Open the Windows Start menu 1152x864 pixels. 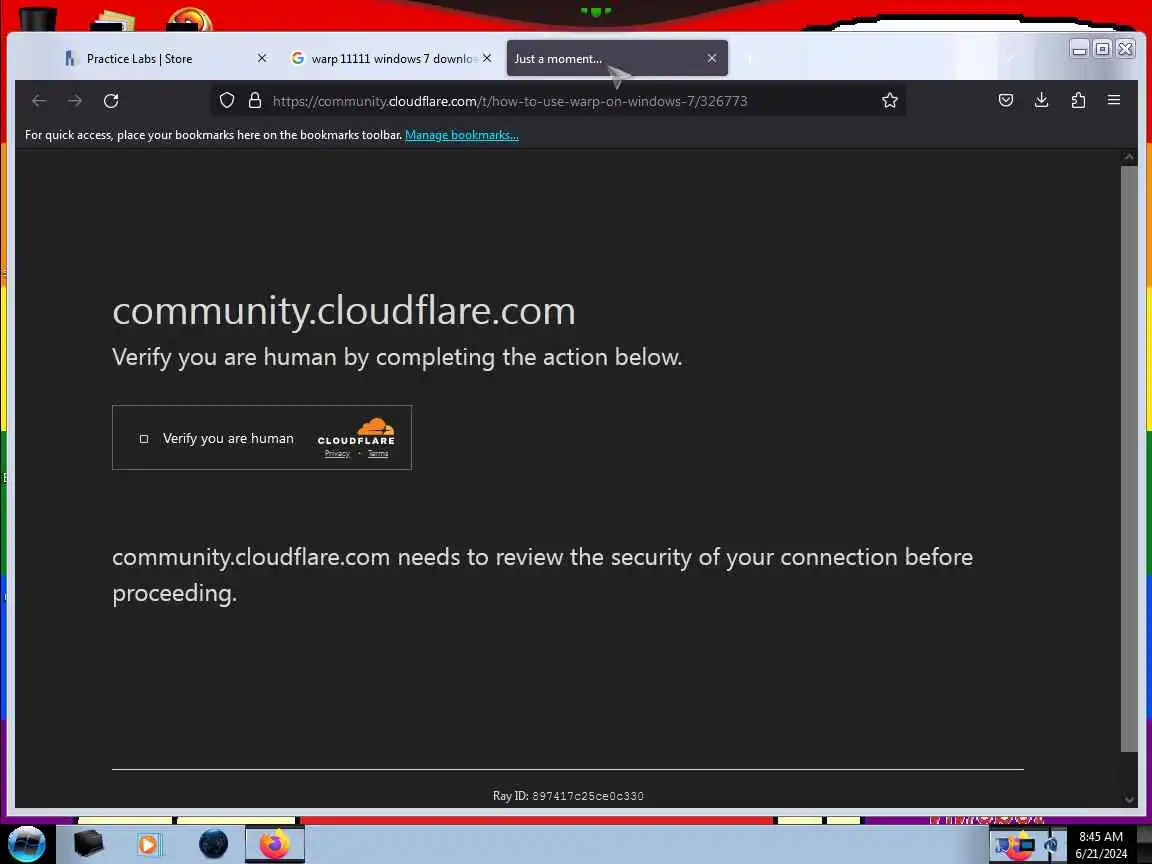tap(26, 844)
